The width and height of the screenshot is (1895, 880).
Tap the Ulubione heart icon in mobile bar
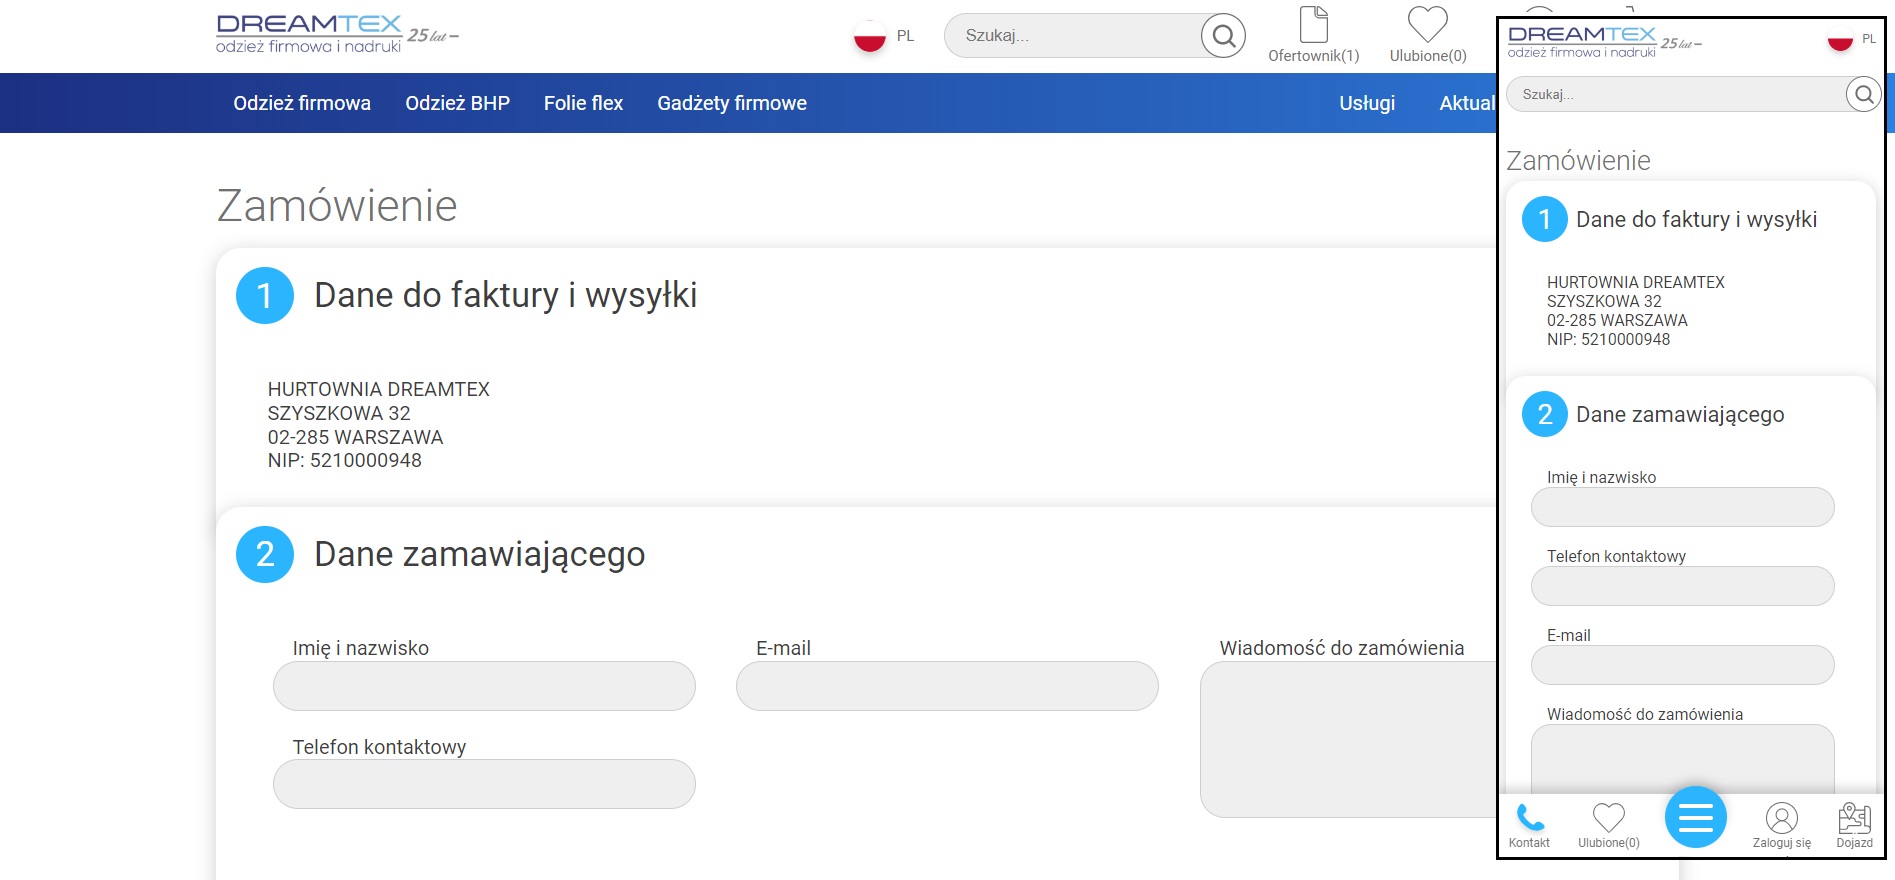tap(1608, 818)
